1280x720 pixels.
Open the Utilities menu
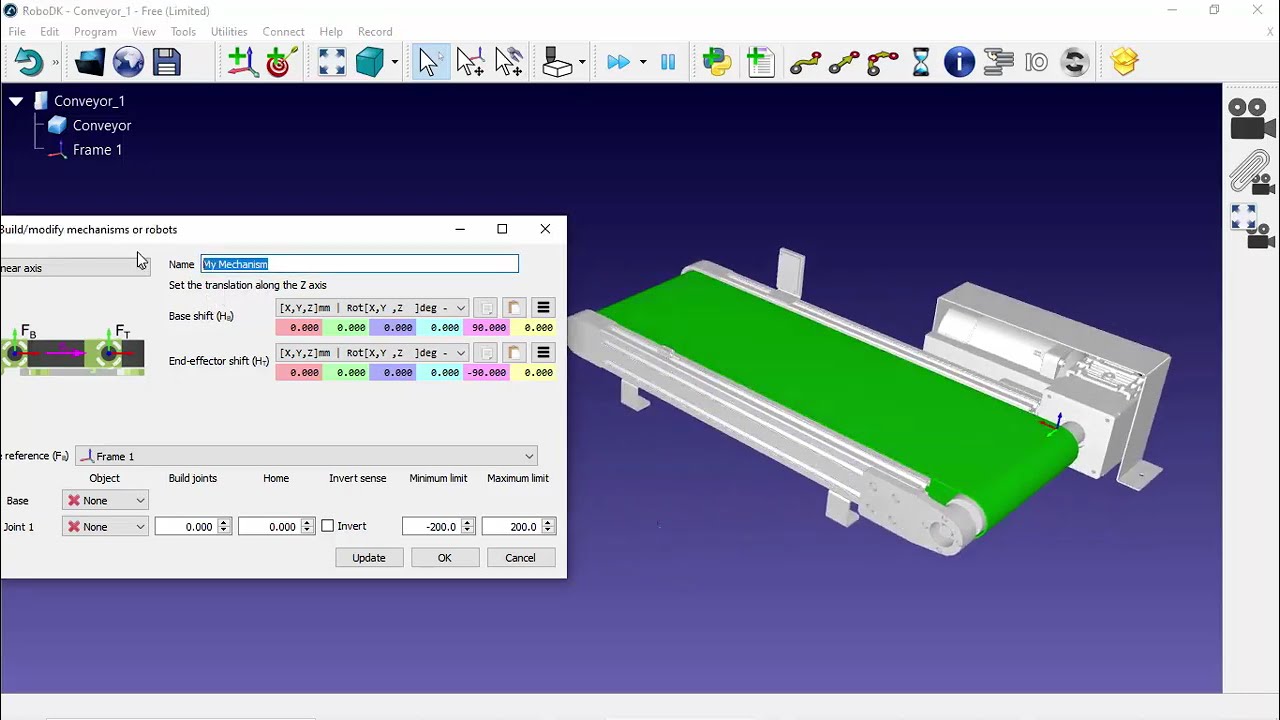[x=229, y=32]
